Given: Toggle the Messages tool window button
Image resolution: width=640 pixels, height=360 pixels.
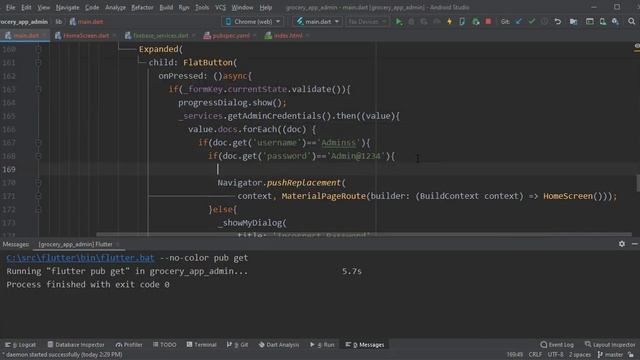Looking at the screenshot, I should point(364,345).
